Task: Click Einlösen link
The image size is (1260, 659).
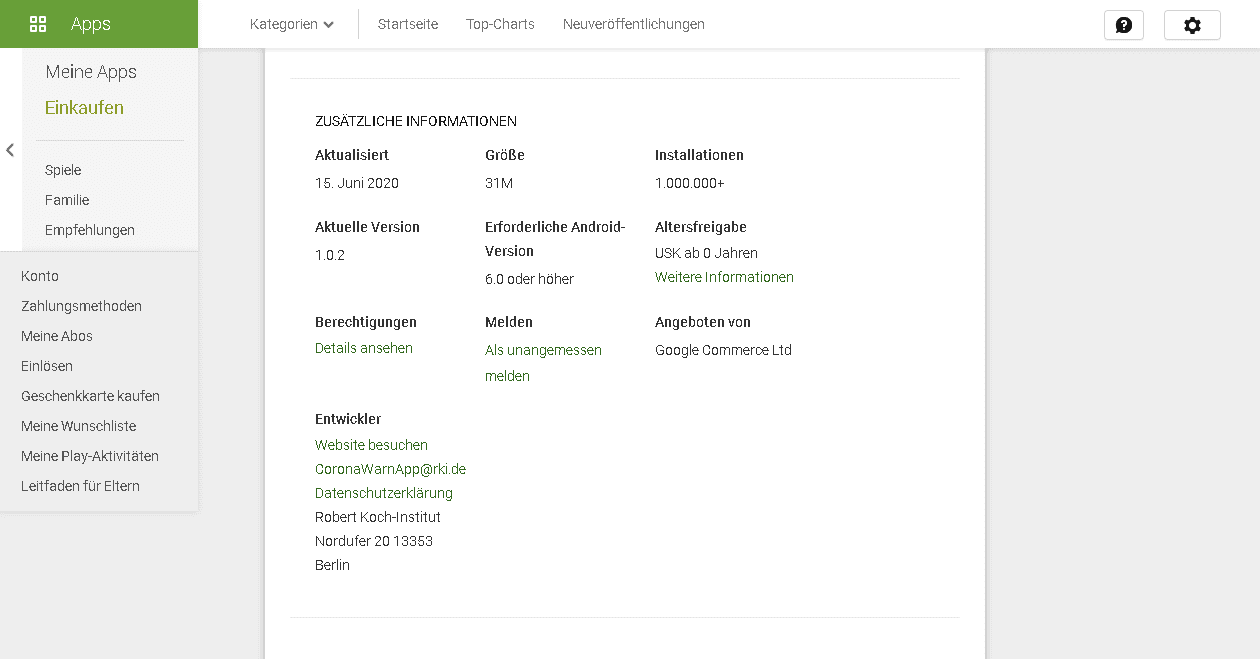Action: pos(47,366)
